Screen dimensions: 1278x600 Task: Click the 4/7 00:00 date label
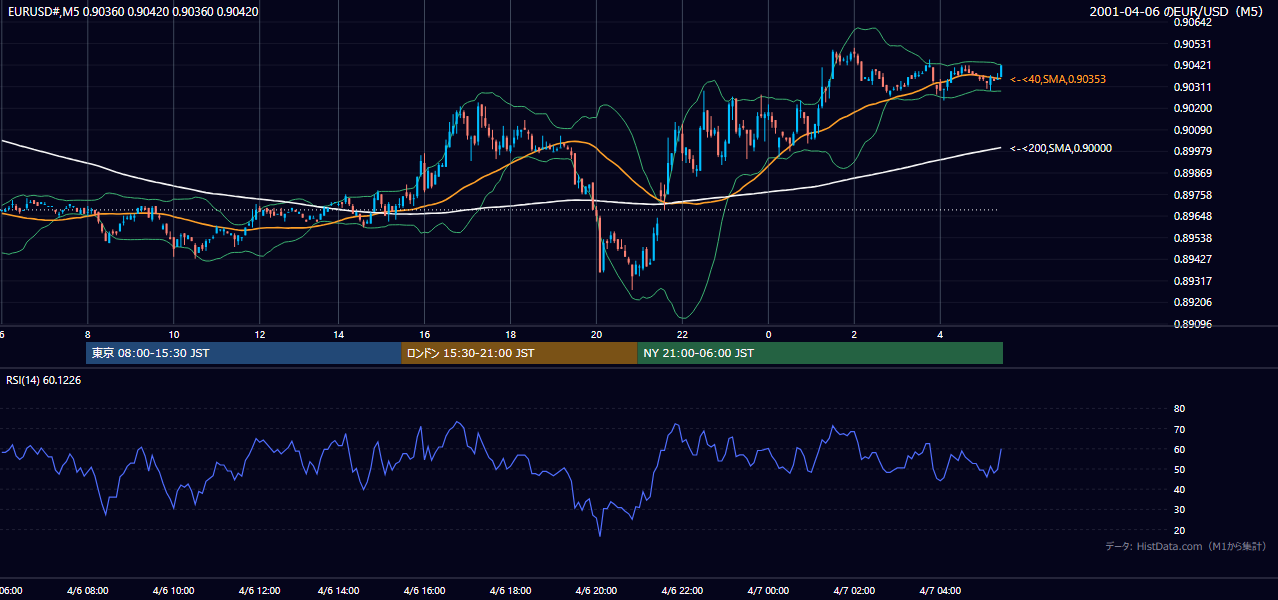tap(768, 590)
